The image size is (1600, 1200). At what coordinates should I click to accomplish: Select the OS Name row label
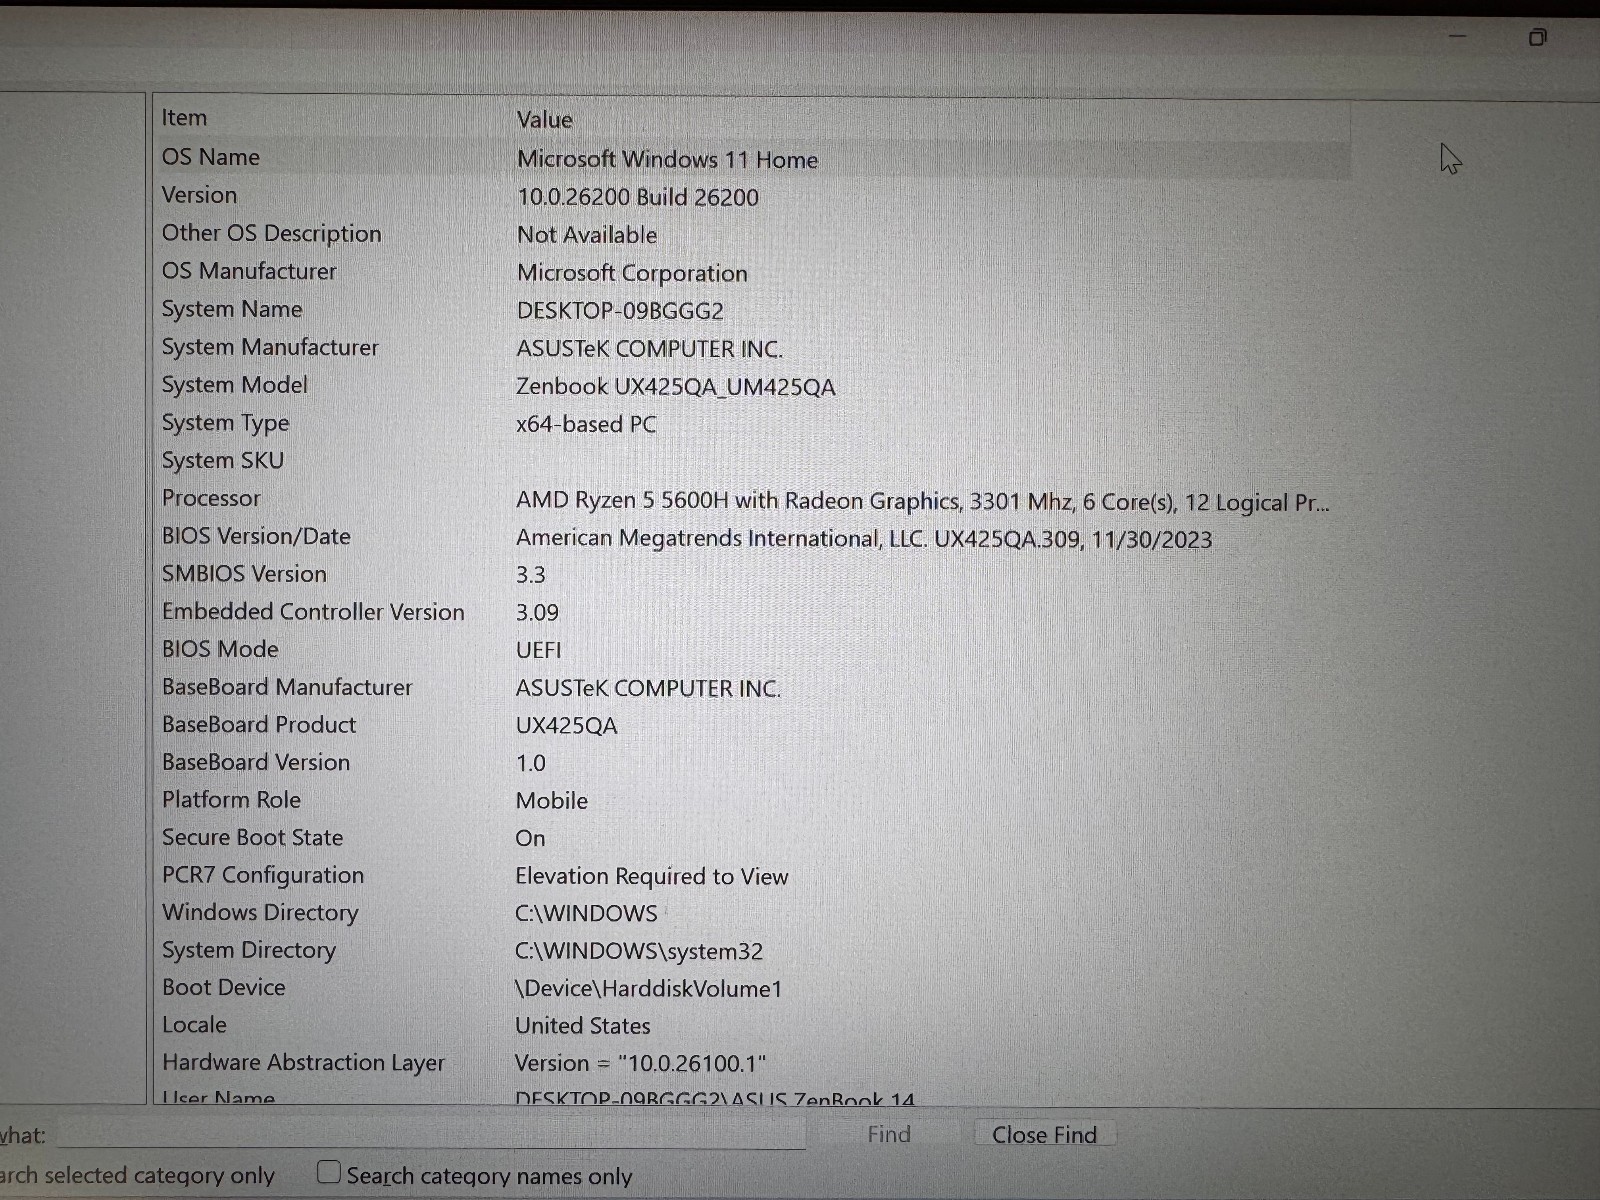click(x=210, y=157)
